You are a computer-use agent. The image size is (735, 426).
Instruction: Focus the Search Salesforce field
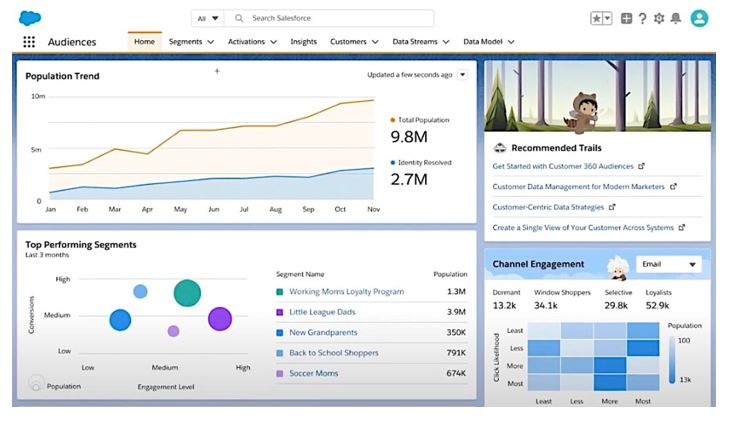tap(329, 18)
